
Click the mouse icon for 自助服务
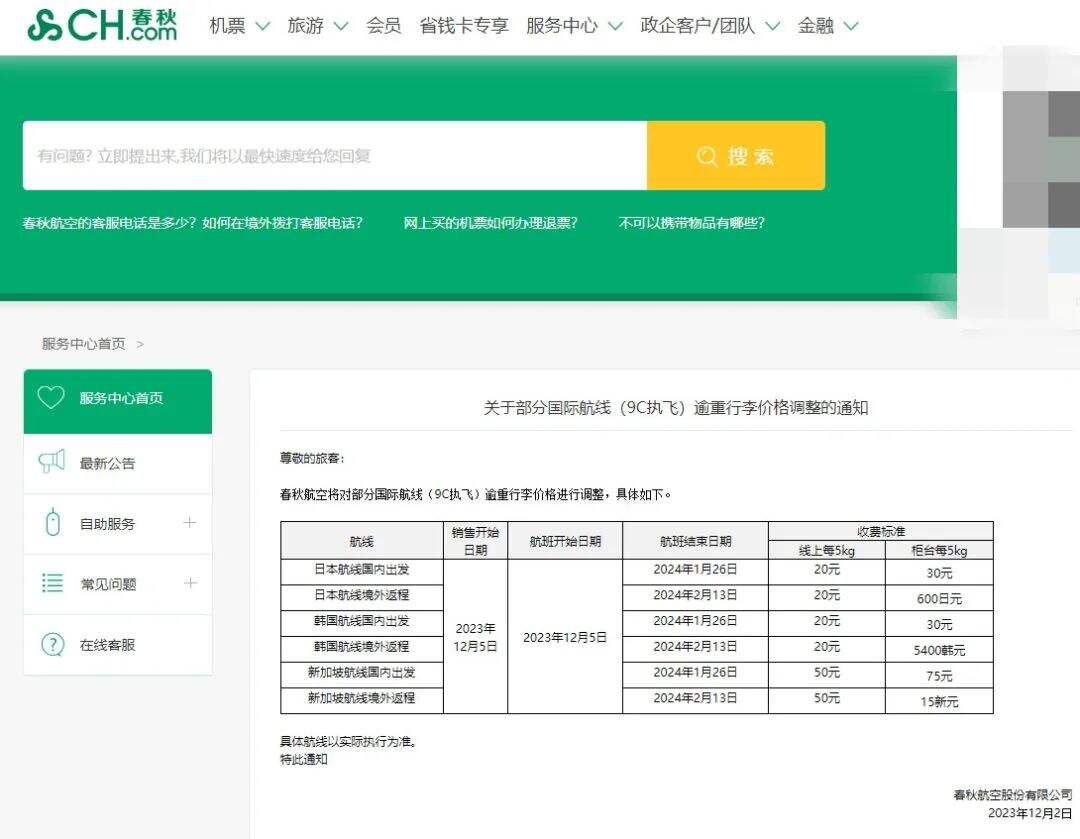click(x=53, y=523)
